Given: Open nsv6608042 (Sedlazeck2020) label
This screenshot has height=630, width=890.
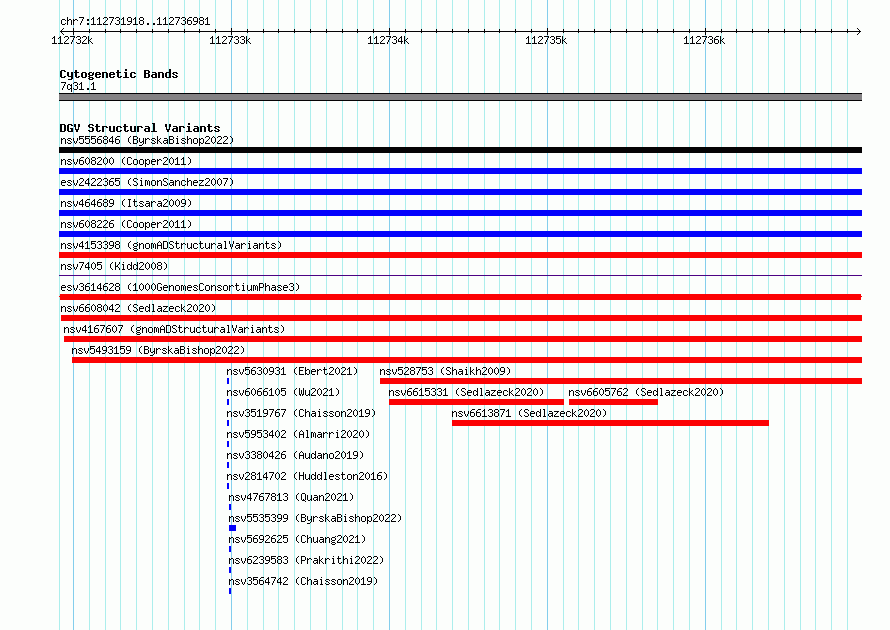Looking at the screenshot, I should pos(138,308).
